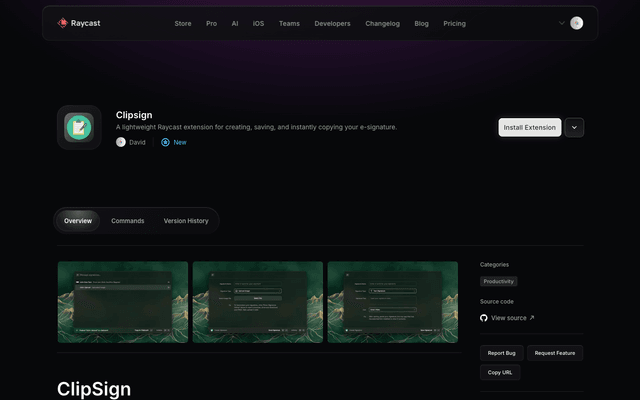
Task: Click the external arrow after View source
Action: 531,318
